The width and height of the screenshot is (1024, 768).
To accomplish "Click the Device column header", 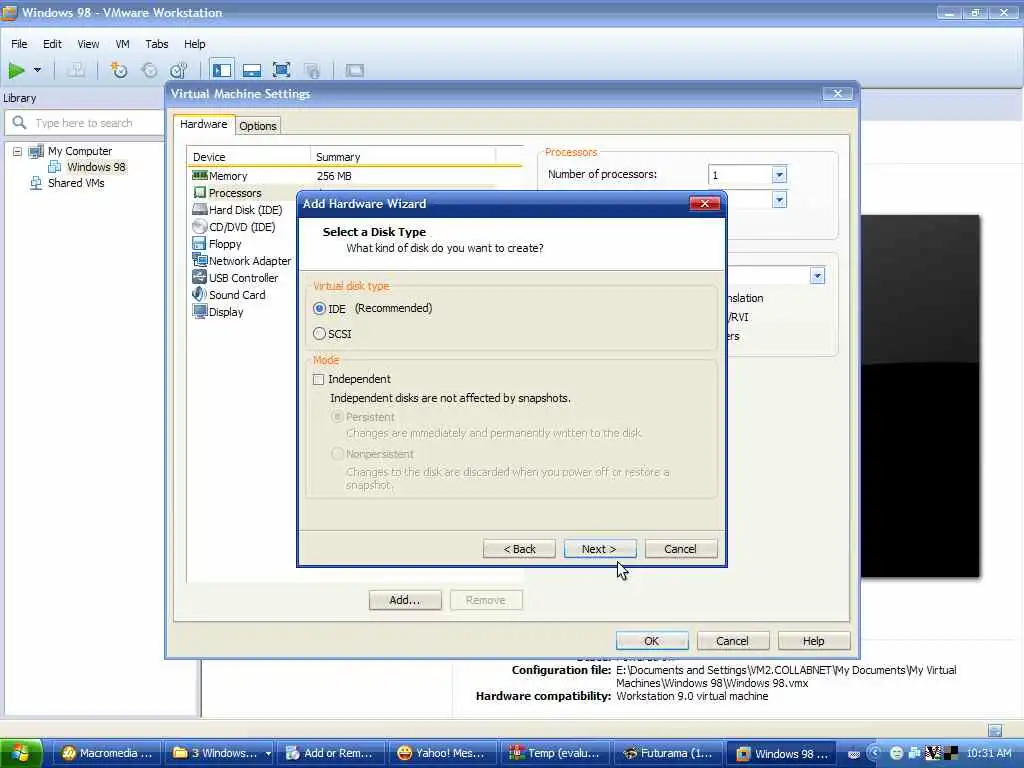I will tap(249, 157).
